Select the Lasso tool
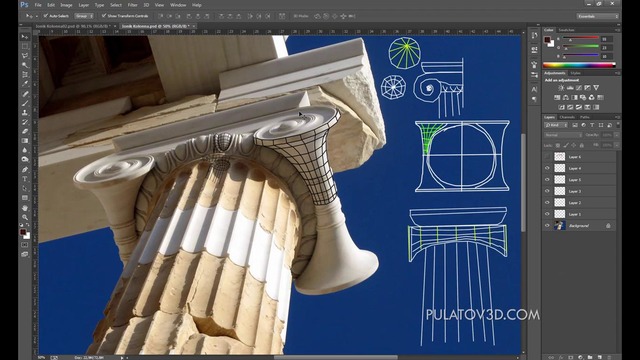 25,56
